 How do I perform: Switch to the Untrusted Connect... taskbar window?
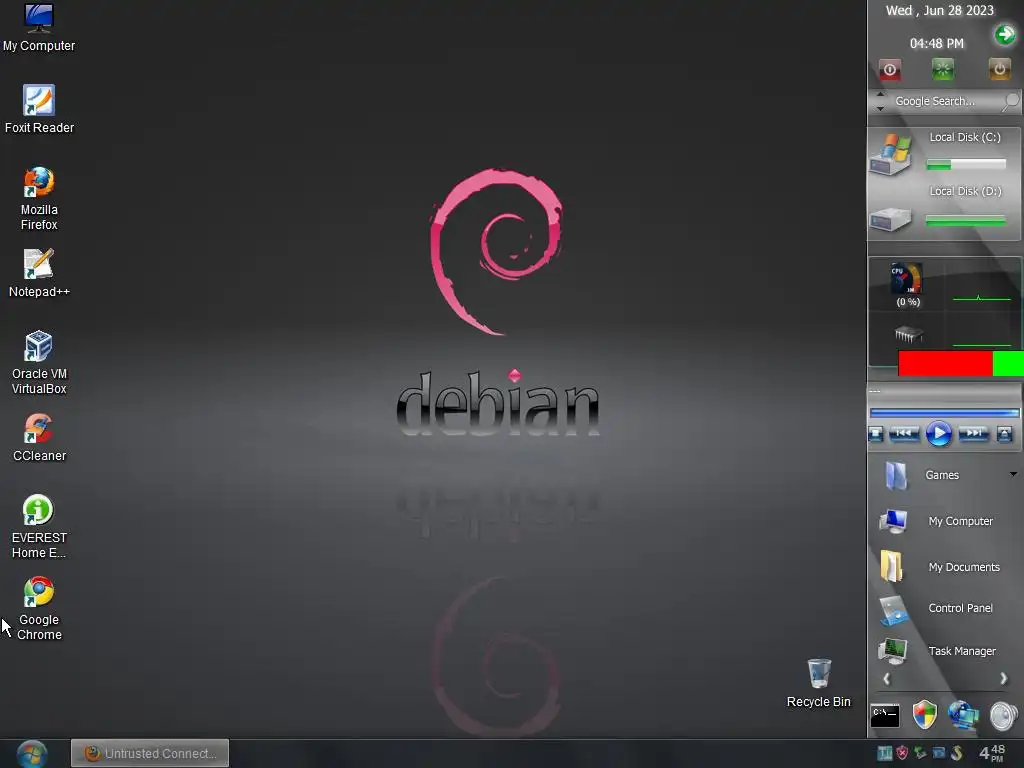tap(150, 754)
